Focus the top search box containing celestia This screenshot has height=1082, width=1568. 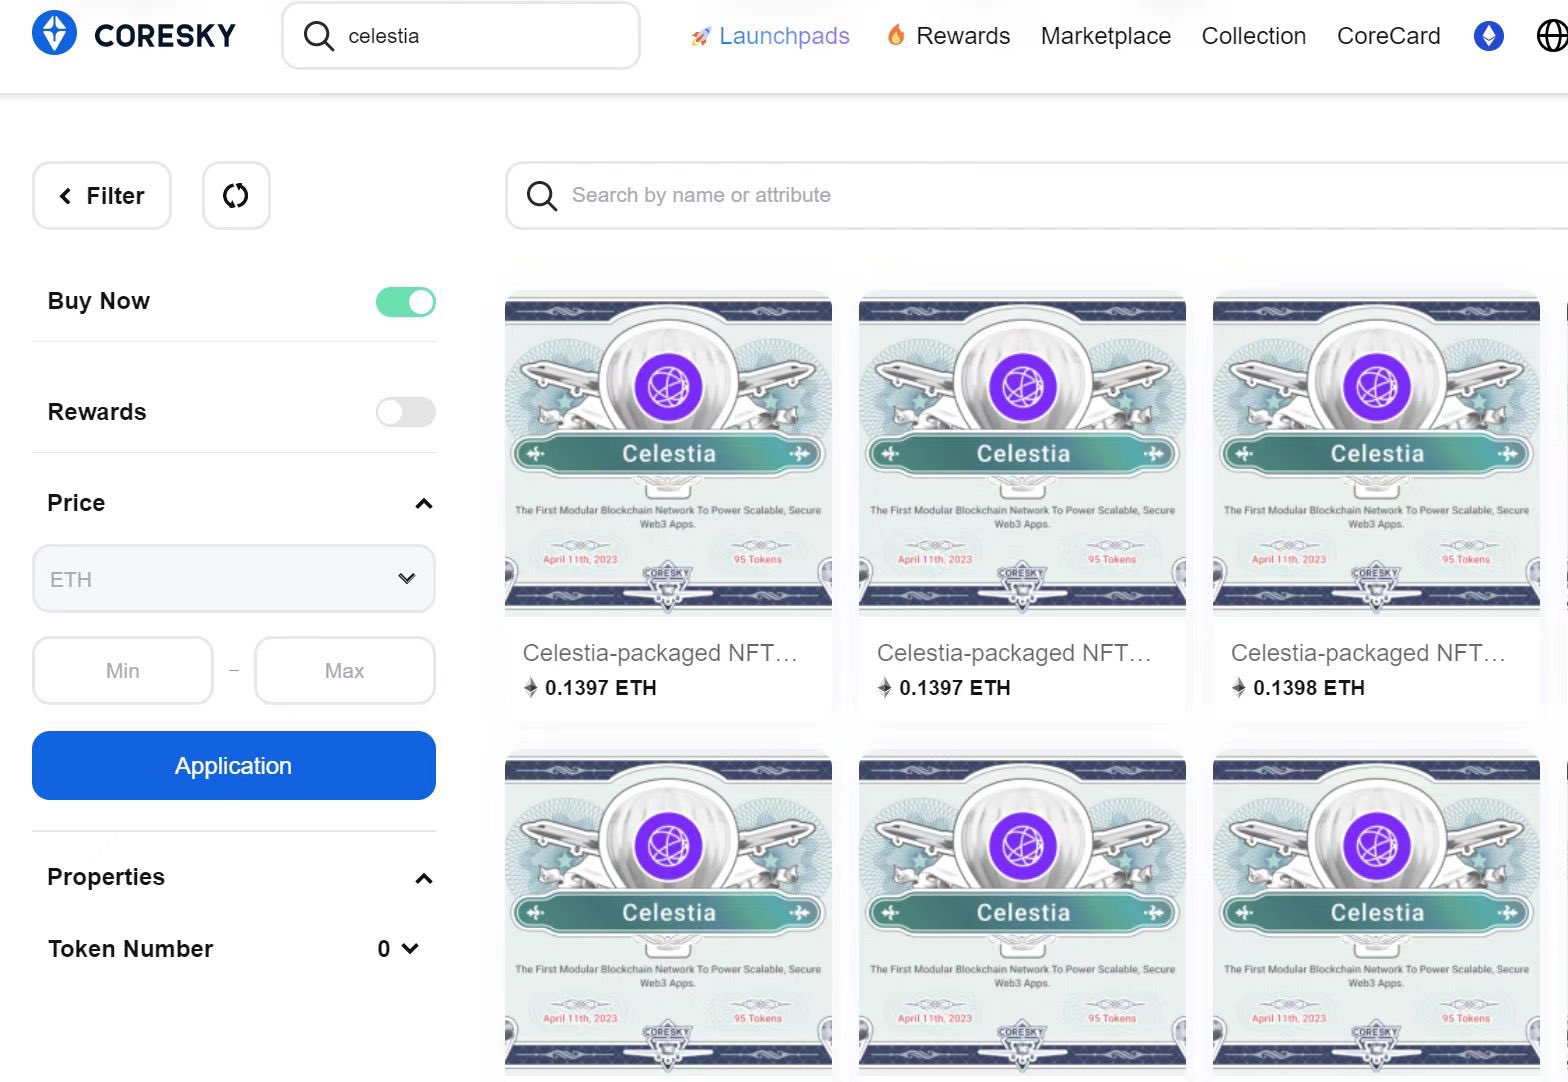tap(461, 36)
